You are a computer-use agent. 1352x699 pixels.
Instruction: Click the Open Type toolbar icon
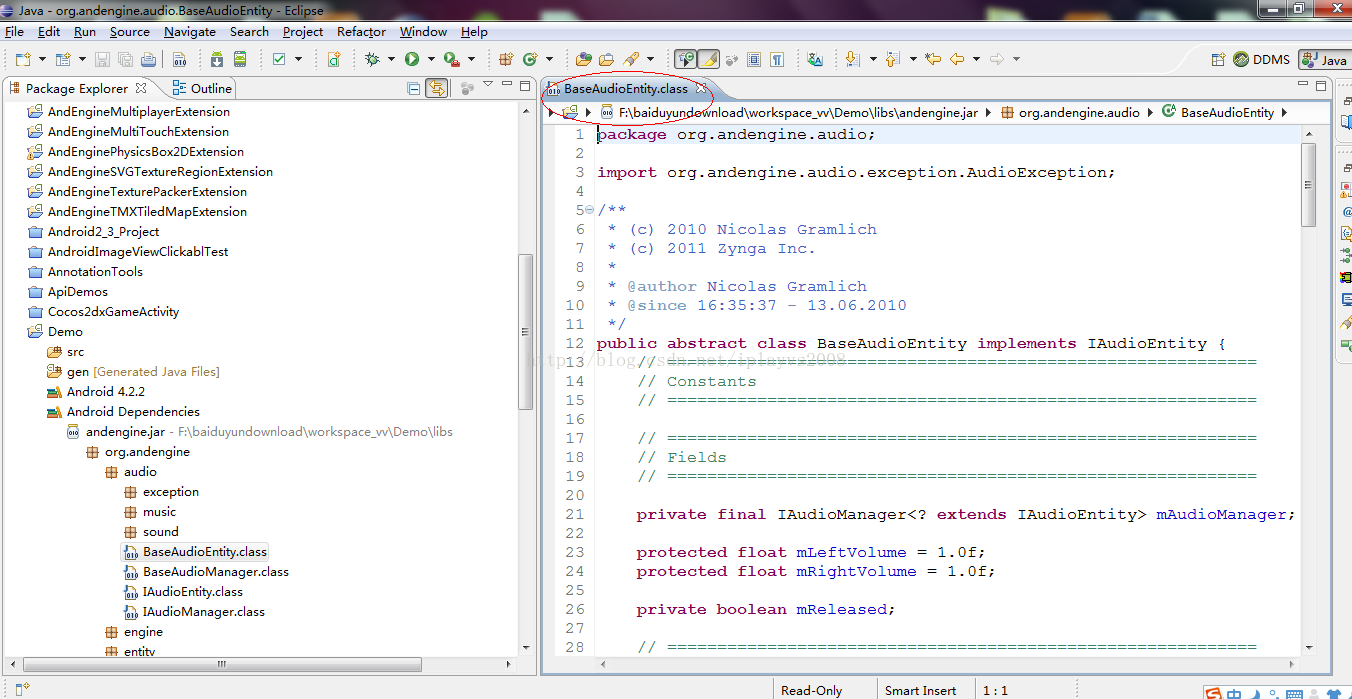point(583,59)
